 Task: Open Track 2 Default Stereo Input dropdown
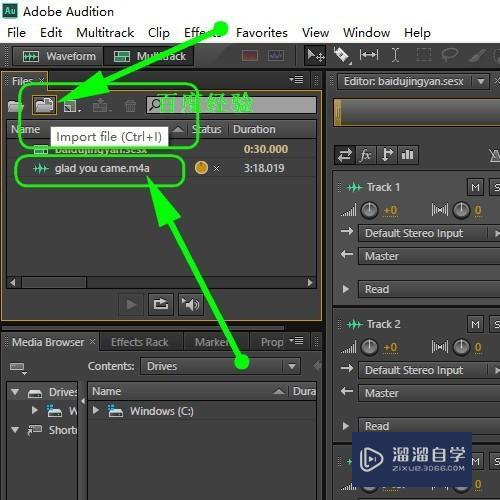point(429,370)
